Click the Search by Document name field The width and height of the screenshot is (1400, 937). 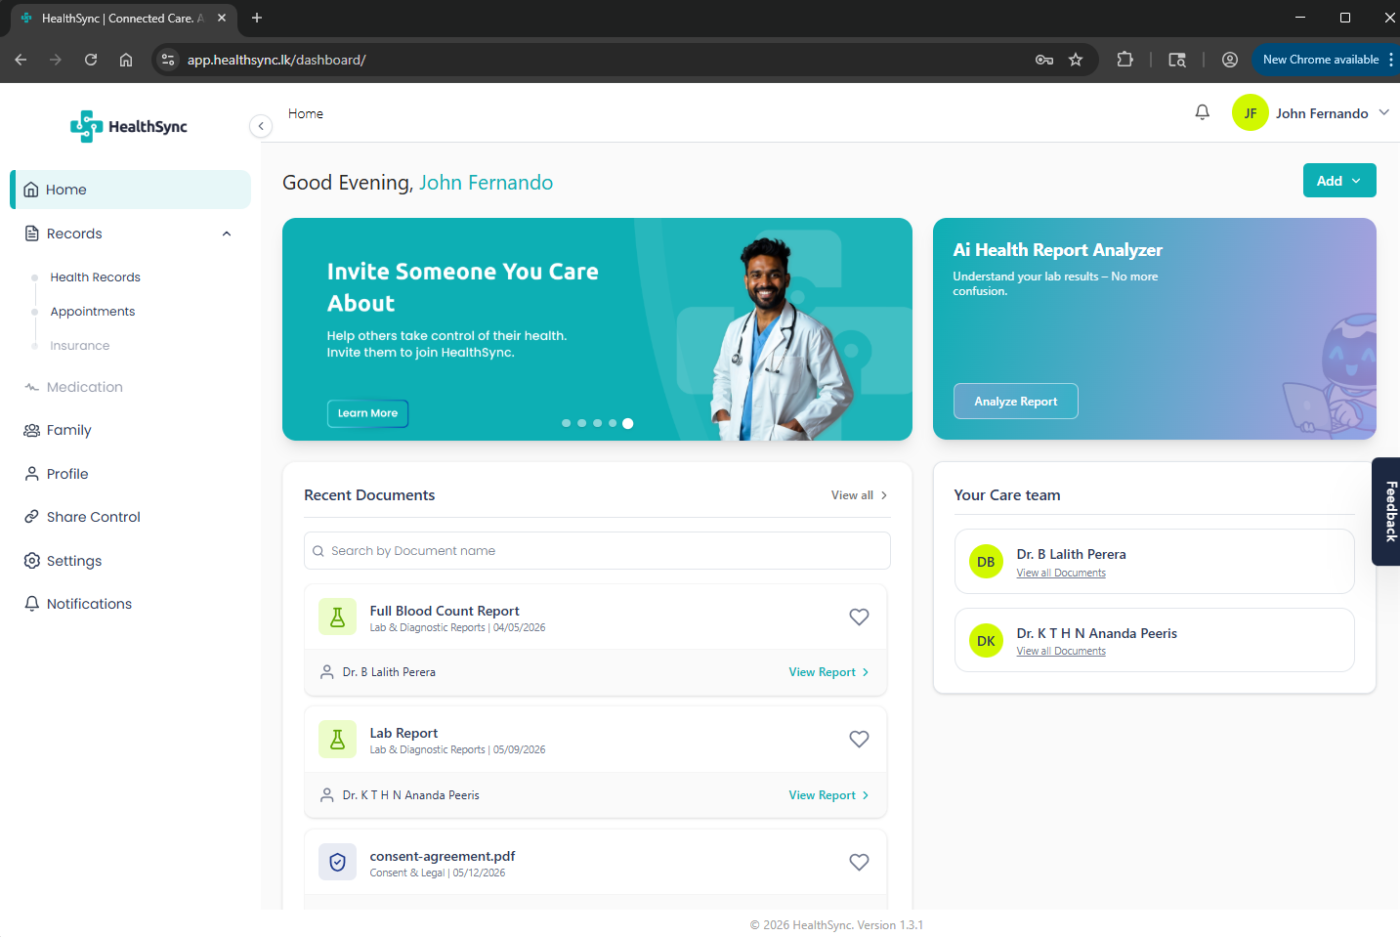[x=597, y=551]
